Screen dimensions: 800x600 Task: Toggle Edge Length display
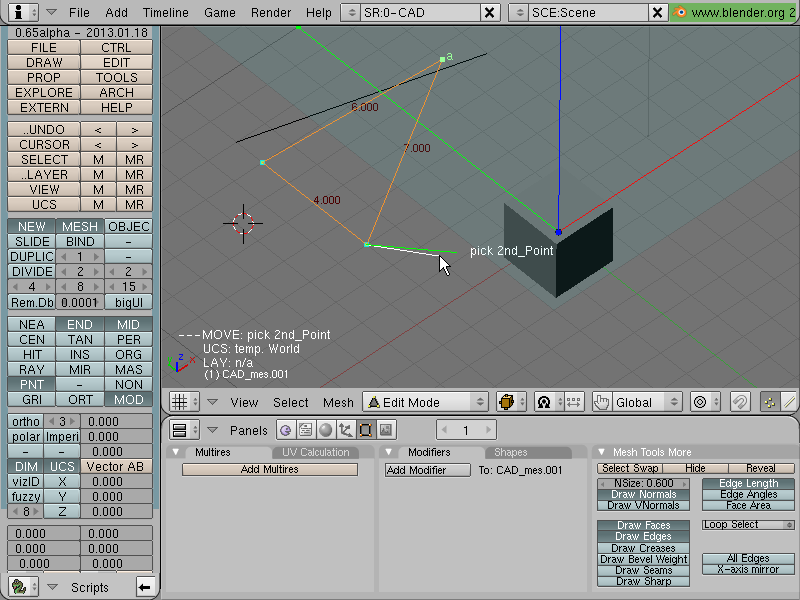click(x=748, y=483)
